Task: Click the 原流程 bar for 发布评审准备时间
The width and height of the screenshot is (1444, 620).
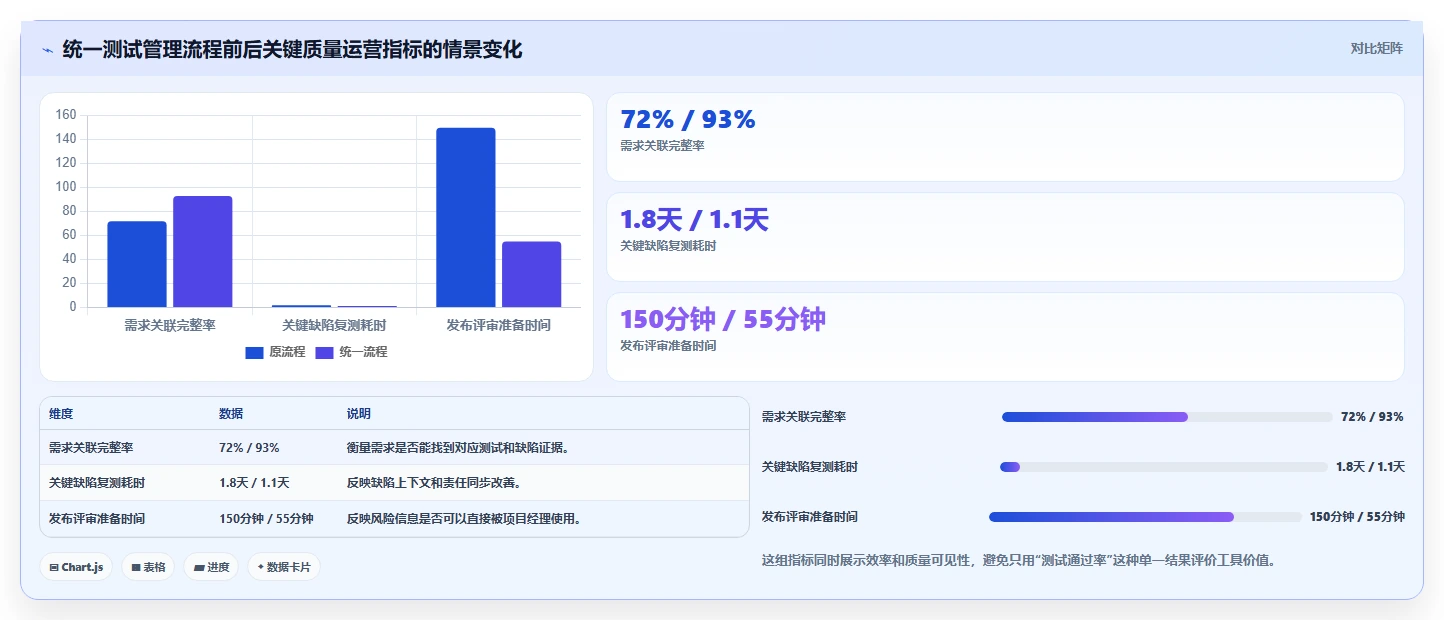Action: point(466,217)
